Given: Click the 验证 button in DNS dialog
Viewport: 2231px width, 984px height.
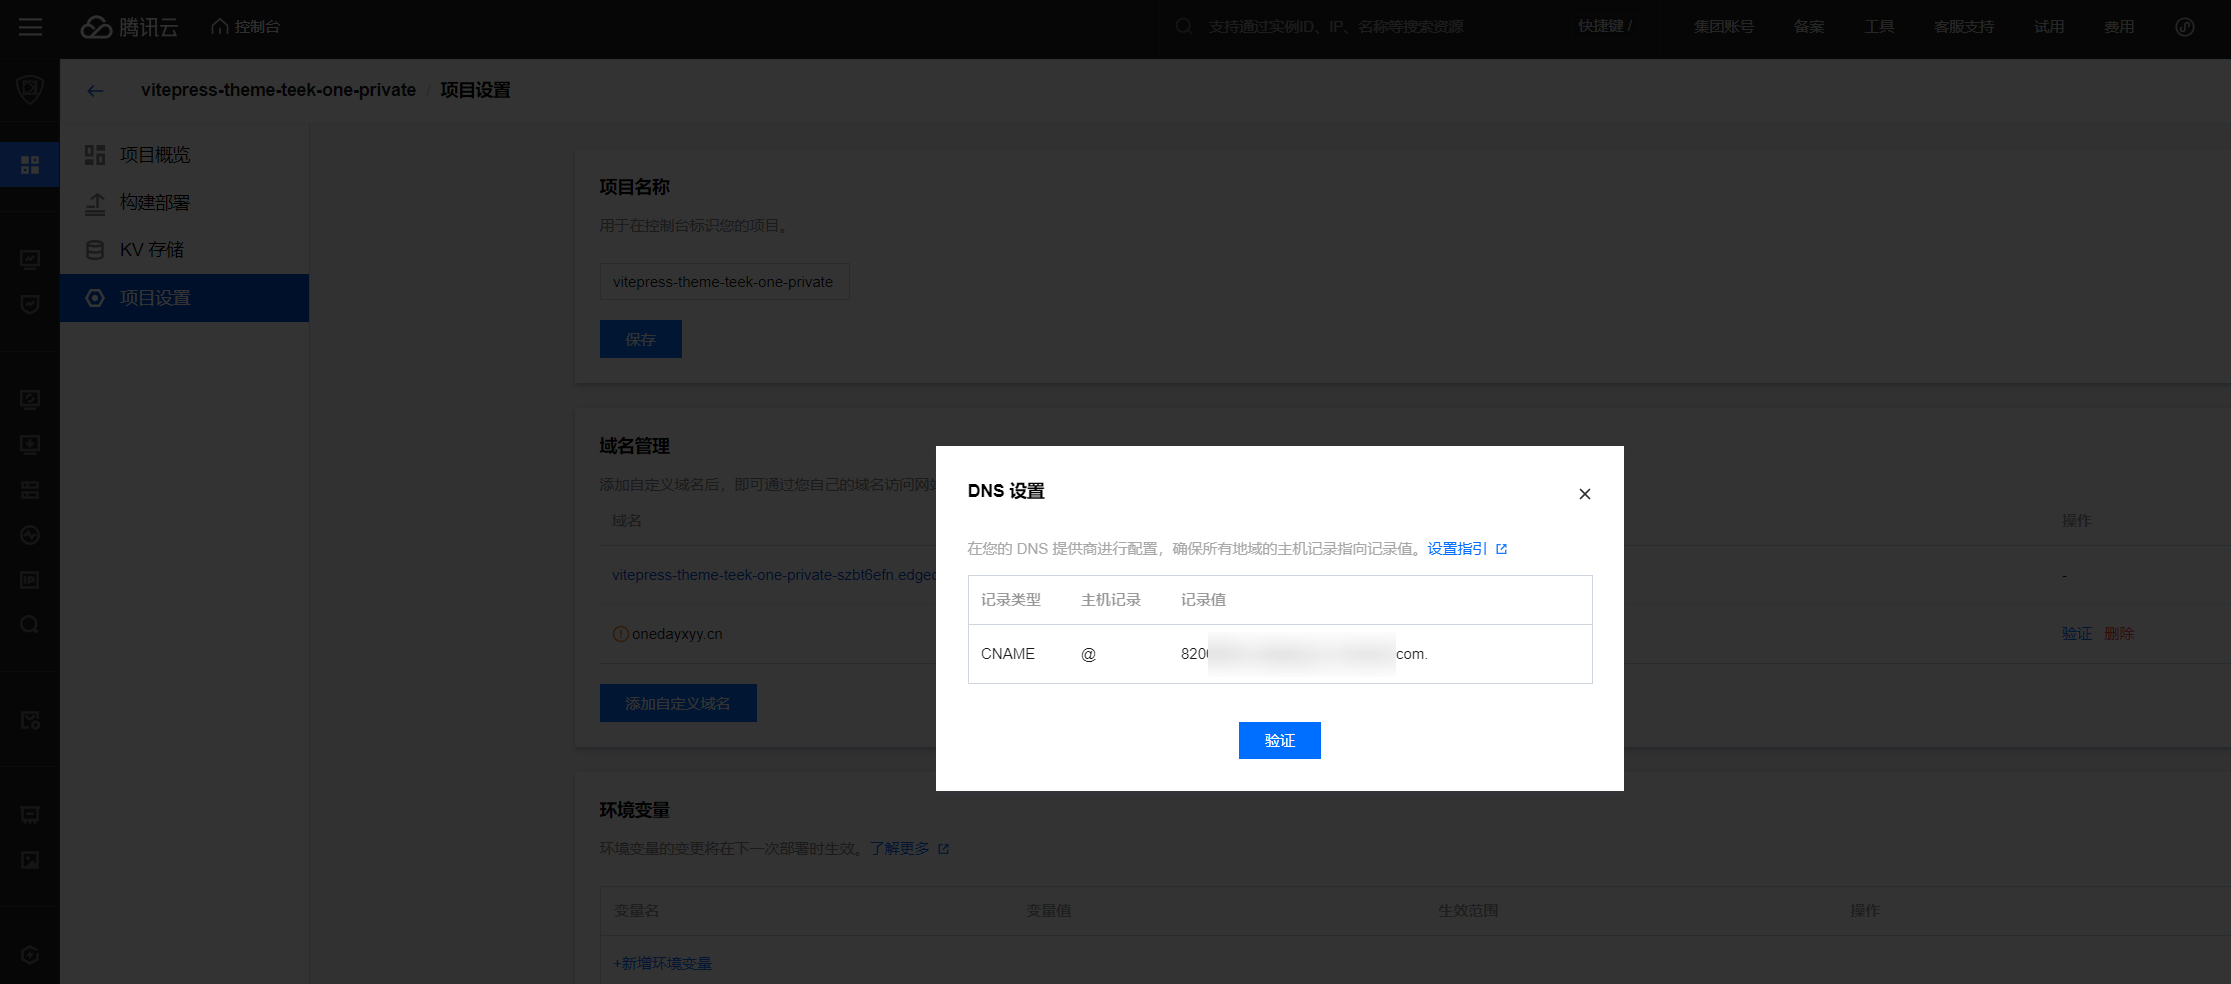Looking at the screenshot, I should pyautogui.click(x=1280, y=740).
